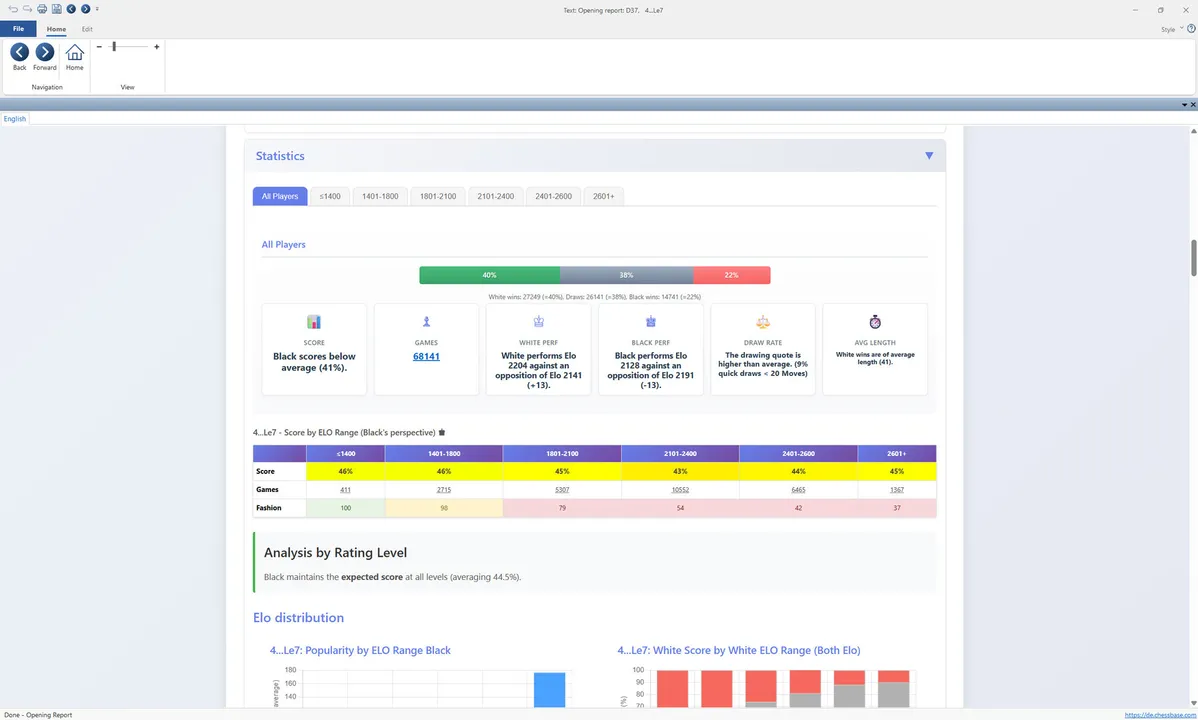Open the 10552 games link in table
The image size is (1198, 720).
[x=680, y=490]
